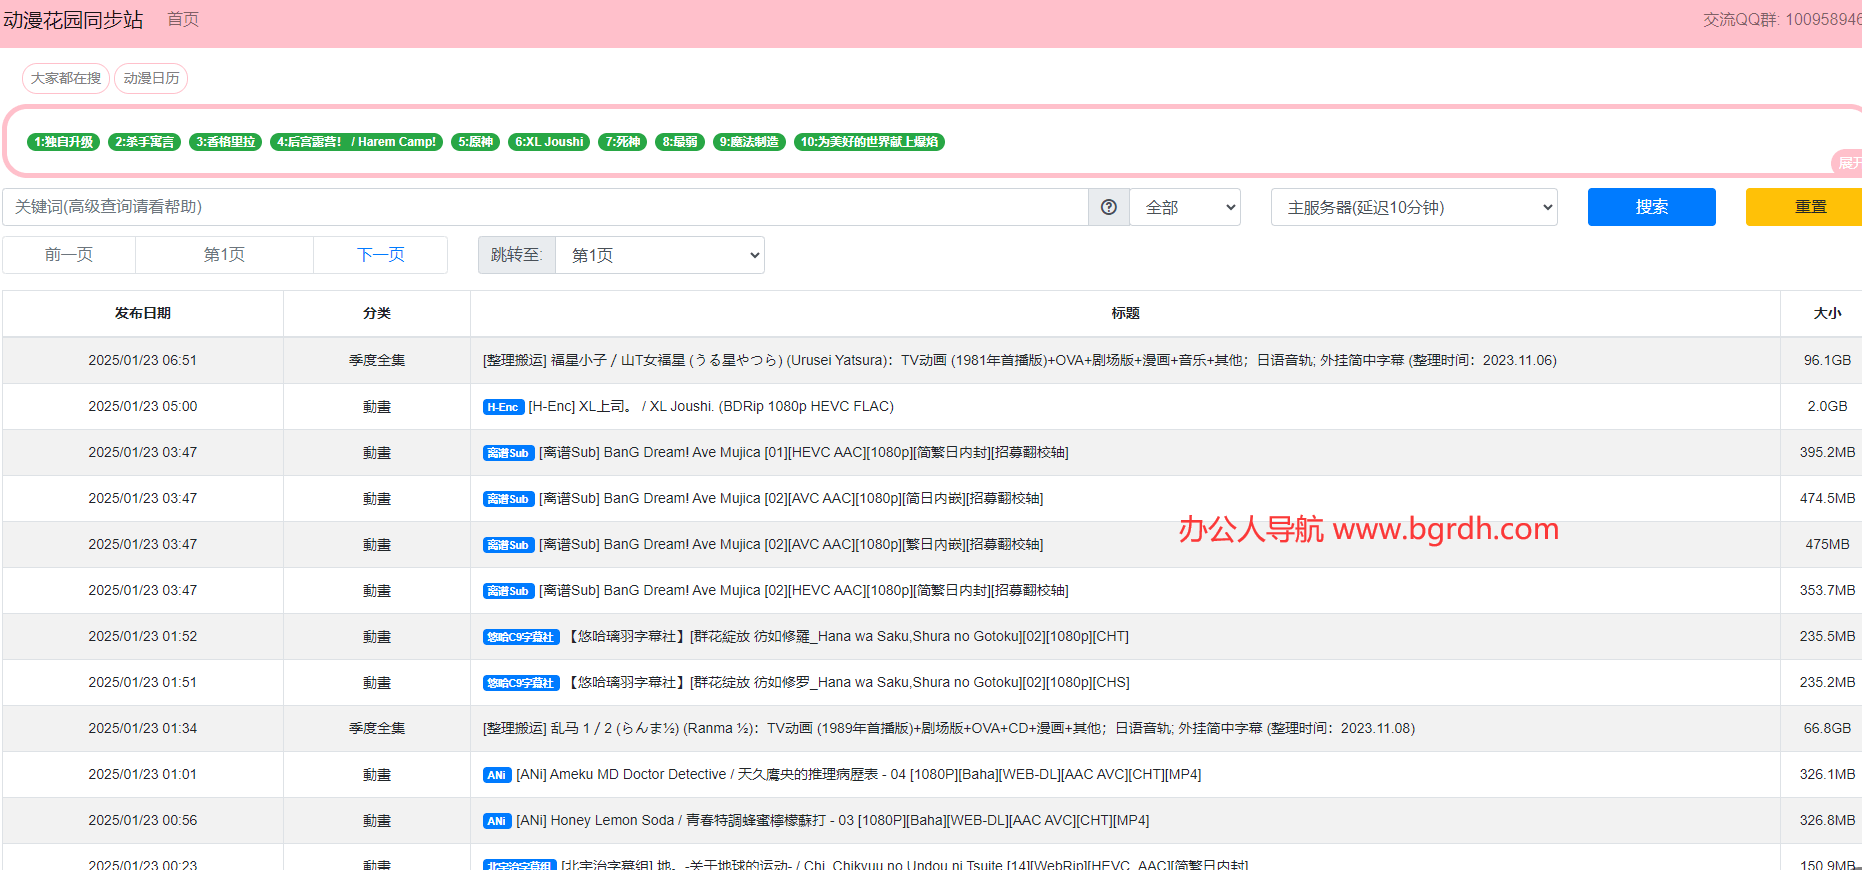Click the keyword search input field
The height and width of the screenshot is (870, 1862).
(x=545, y=207)
